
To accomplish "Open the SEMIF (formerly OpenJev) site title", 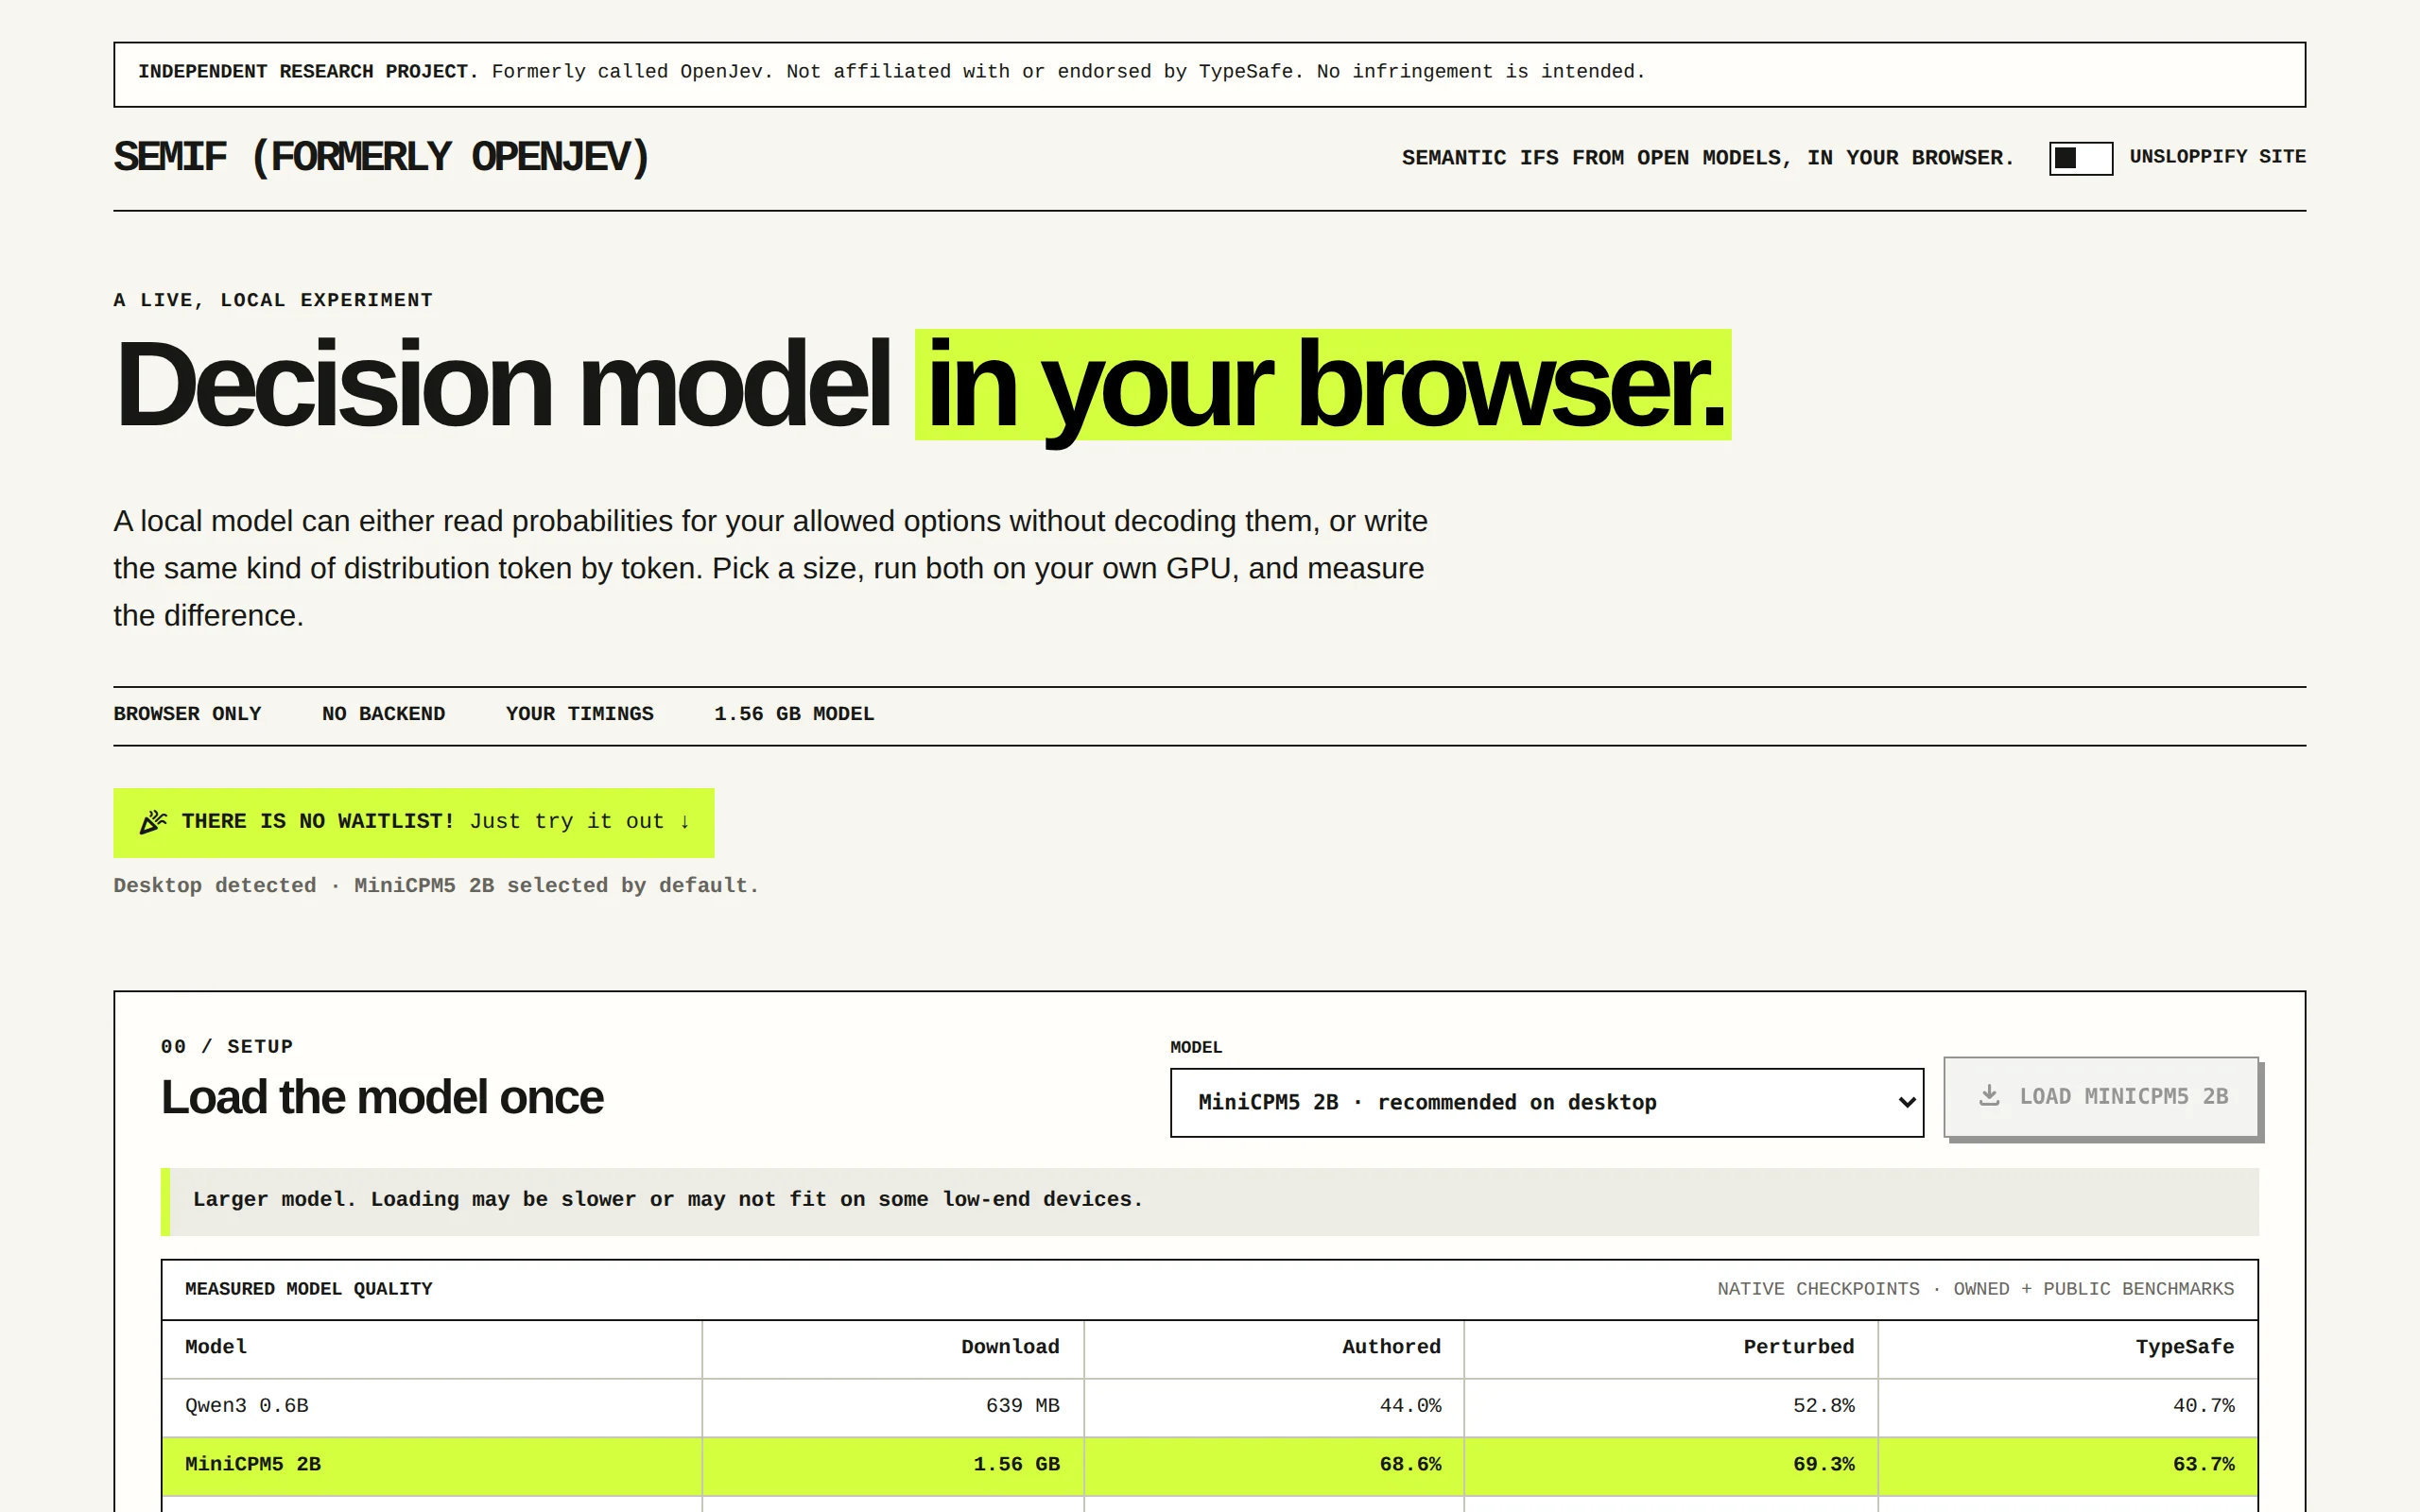I will 381,157.
